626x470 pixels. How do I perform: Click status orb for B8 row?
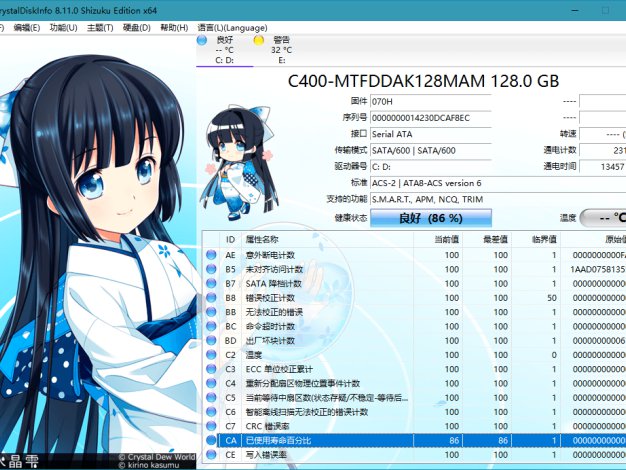[x=211, y=298]
